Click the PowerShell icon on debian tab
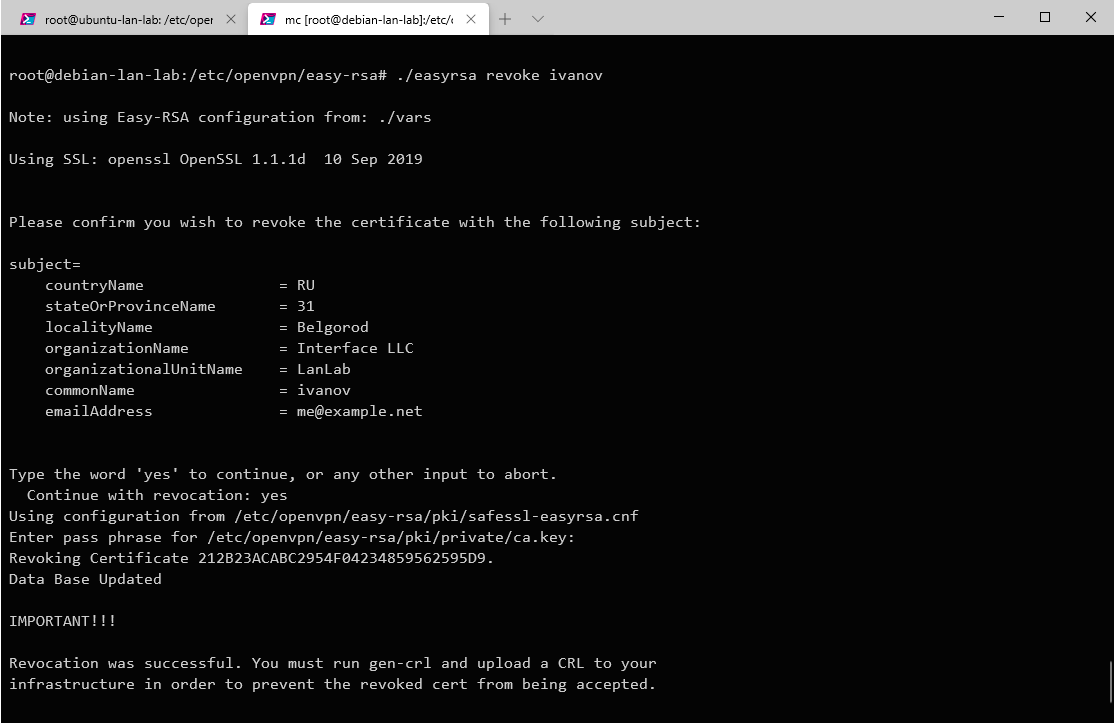Viewport: 1114px width, 724px height. [268, 19]
